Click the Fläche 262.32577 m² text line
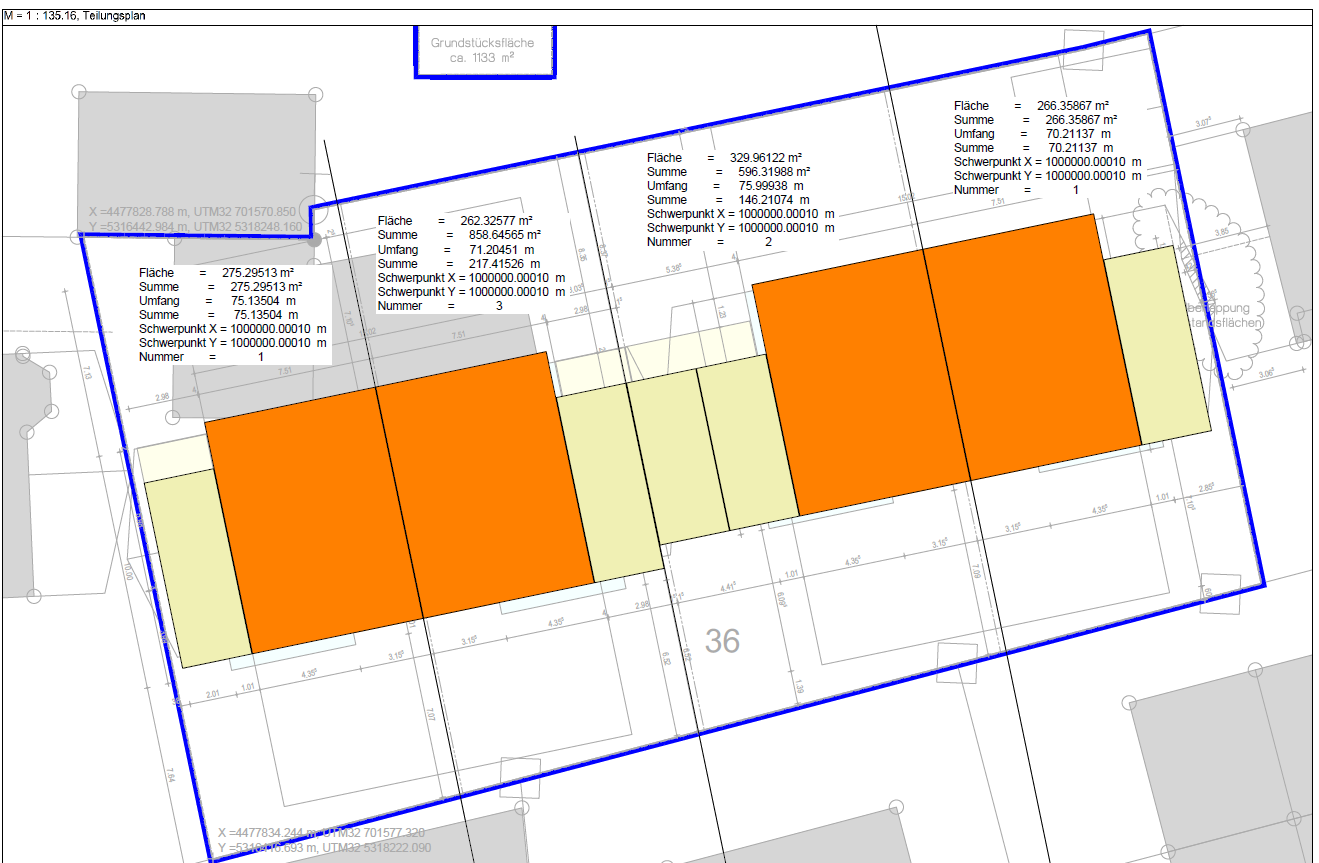The image size is (1319, 863). (454, 221)
